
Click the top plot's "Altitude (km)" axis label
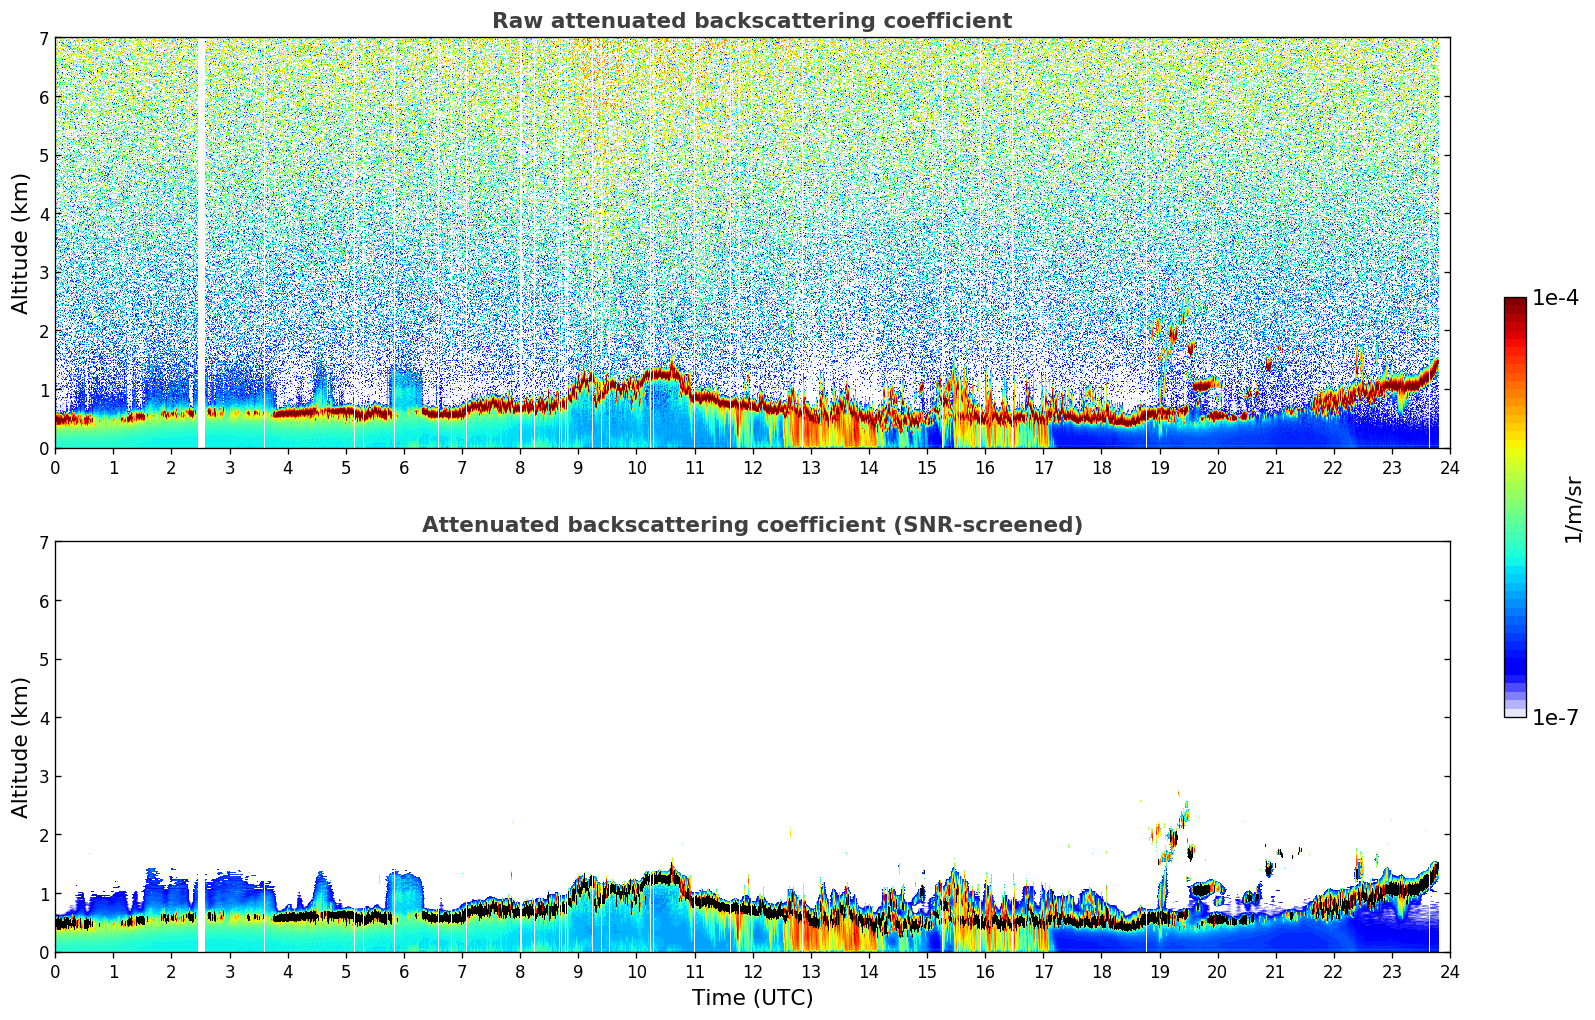click(21, 243)
